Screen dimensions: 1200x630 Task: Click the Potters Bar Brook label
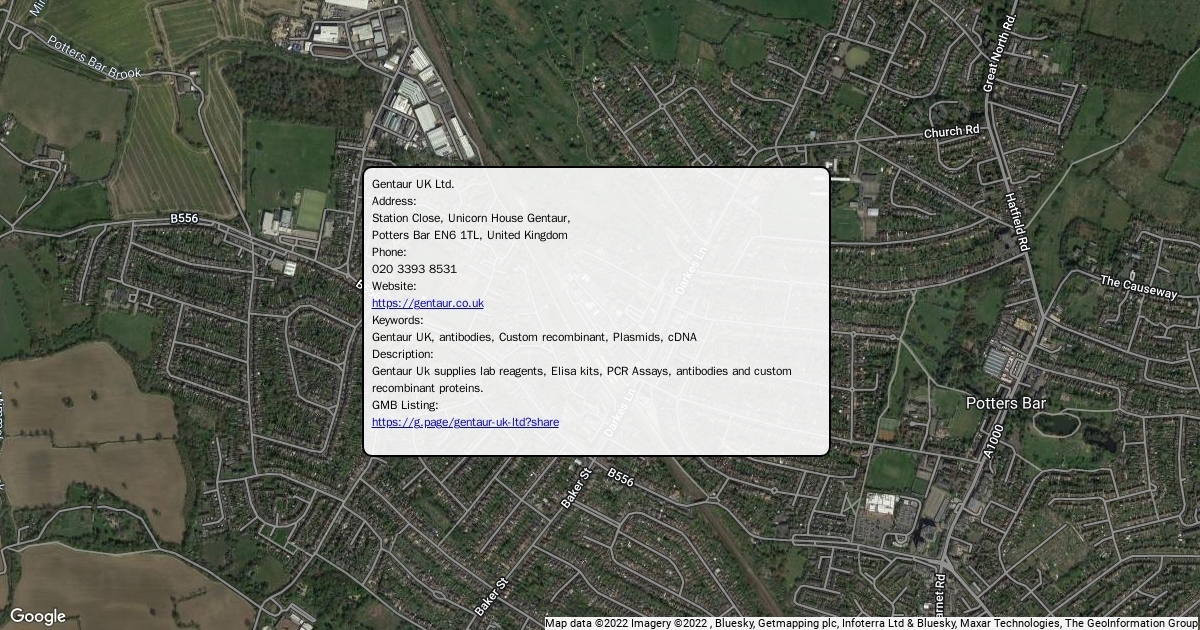coord(95,57)
